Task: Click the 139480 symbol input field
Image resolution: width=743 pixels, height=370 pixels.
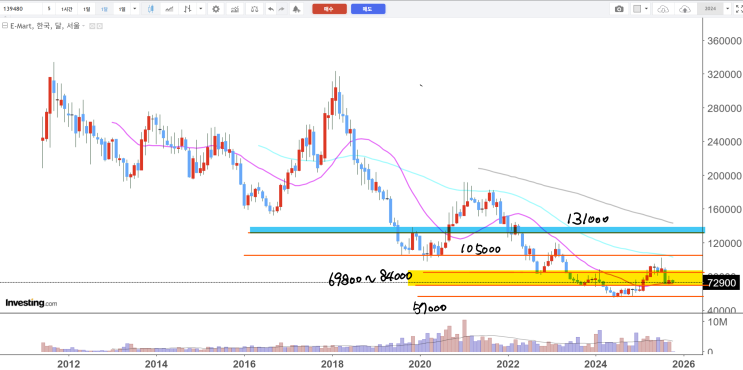Action: (21, 9)
